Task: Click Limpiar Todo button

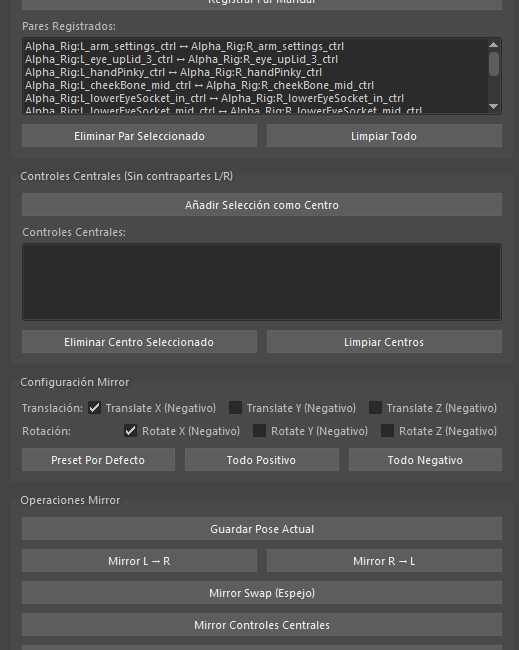Action: coord(384,136)
